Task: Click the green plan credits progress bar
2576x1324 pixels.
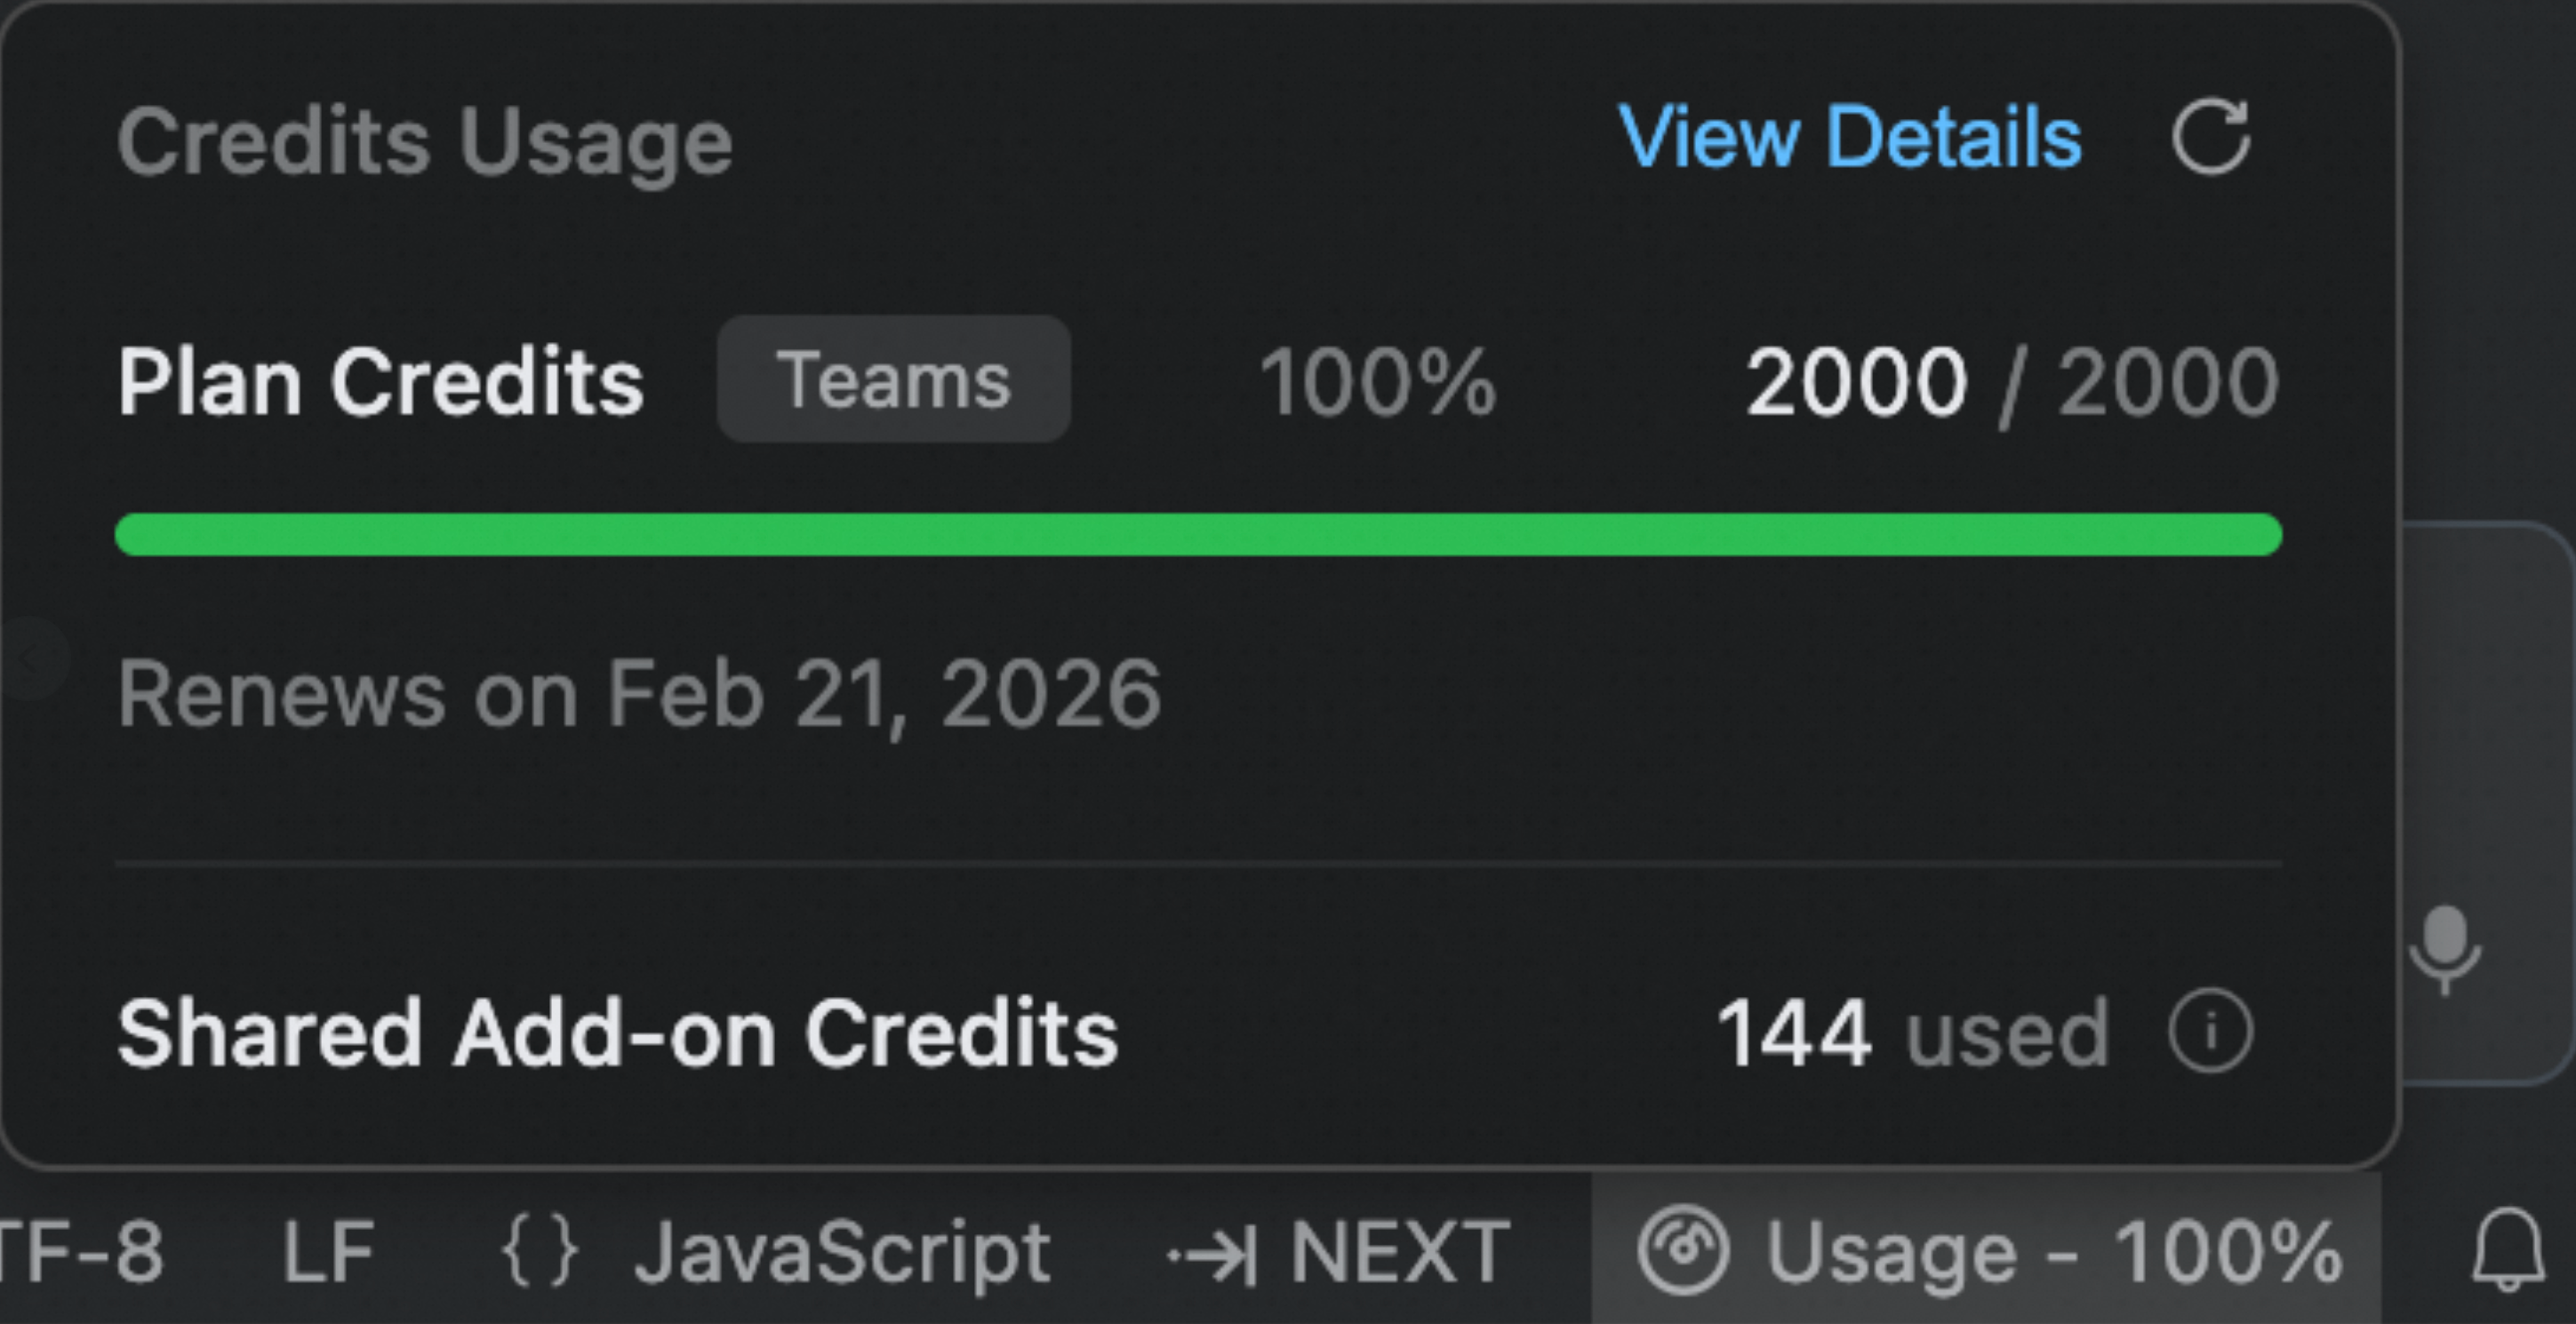Action: coord(1198,535)
